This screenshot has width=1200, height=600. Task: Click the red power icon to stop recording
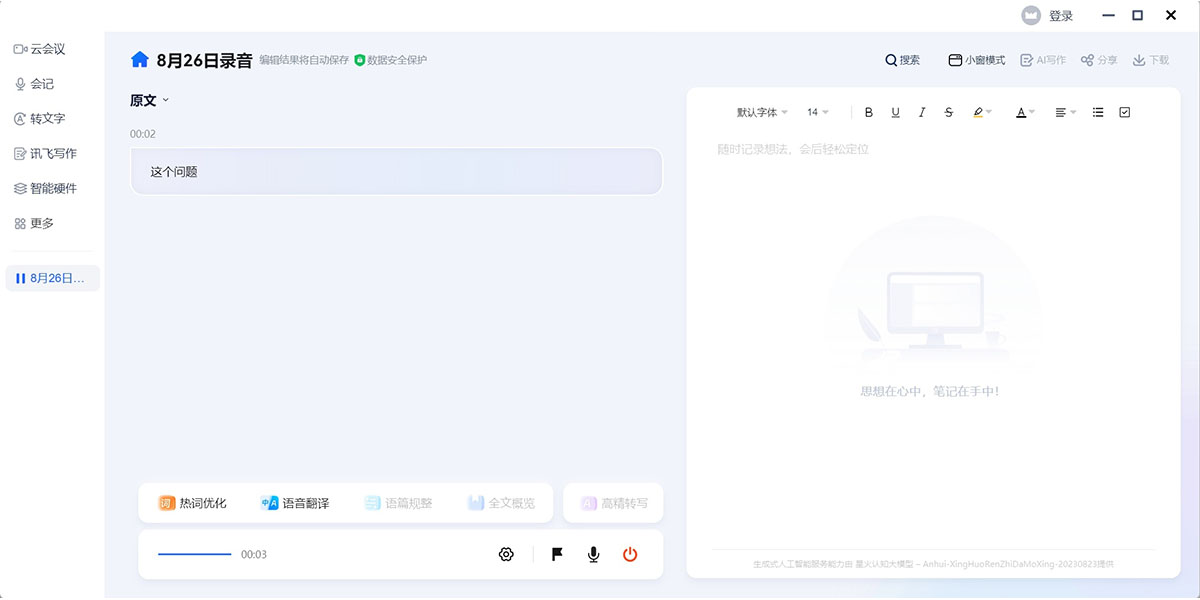[630, 554]
